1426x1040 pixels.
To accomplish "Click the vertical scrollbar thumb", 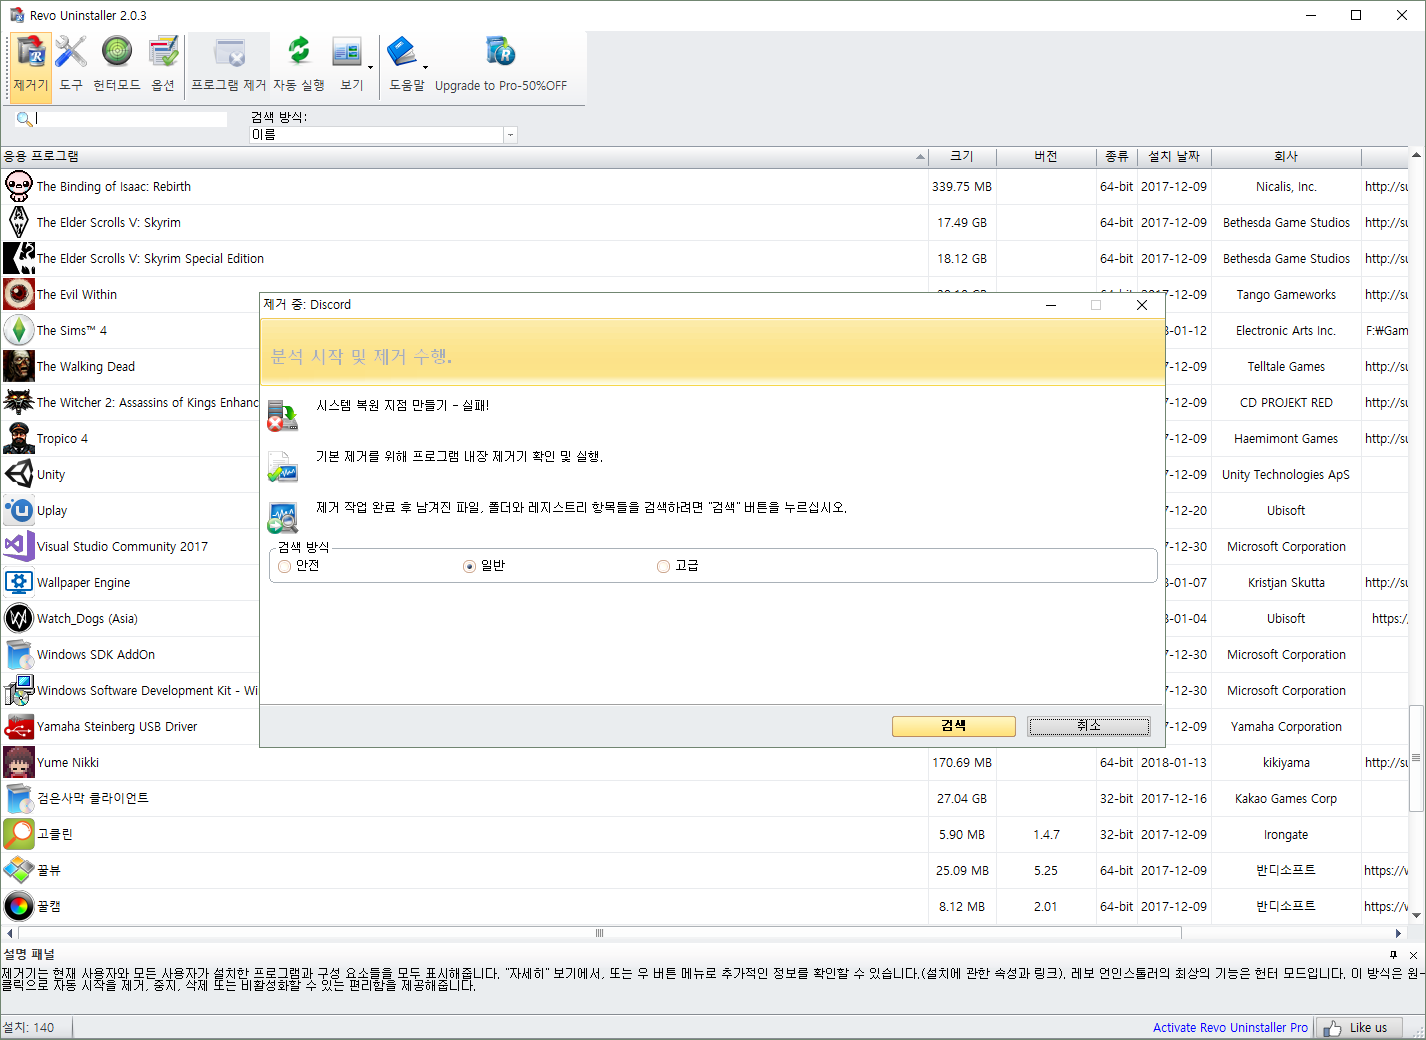I will point(1416,758).
